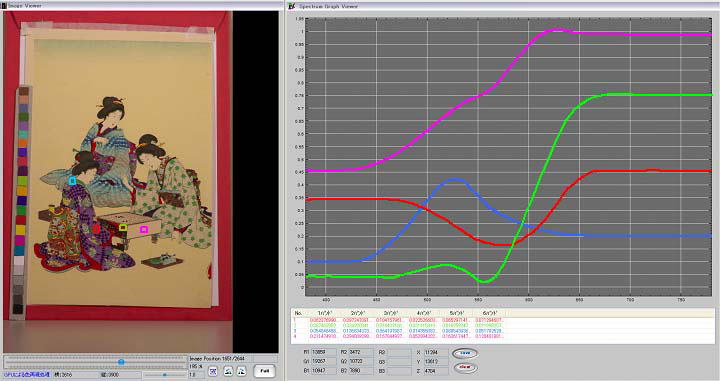The width and height of the screenshot is (720, 381).
Task: Click the first band column header in the table
Action: click(x=325, y=313)
